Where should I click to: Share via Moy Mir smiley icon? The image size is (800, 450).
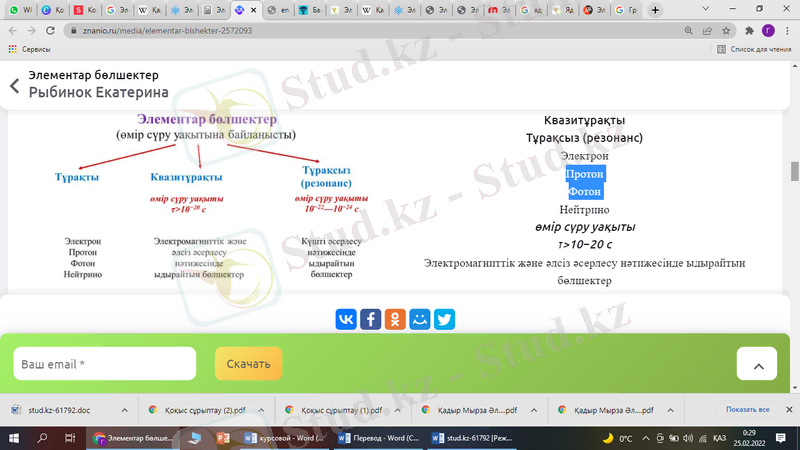(419, 319)
